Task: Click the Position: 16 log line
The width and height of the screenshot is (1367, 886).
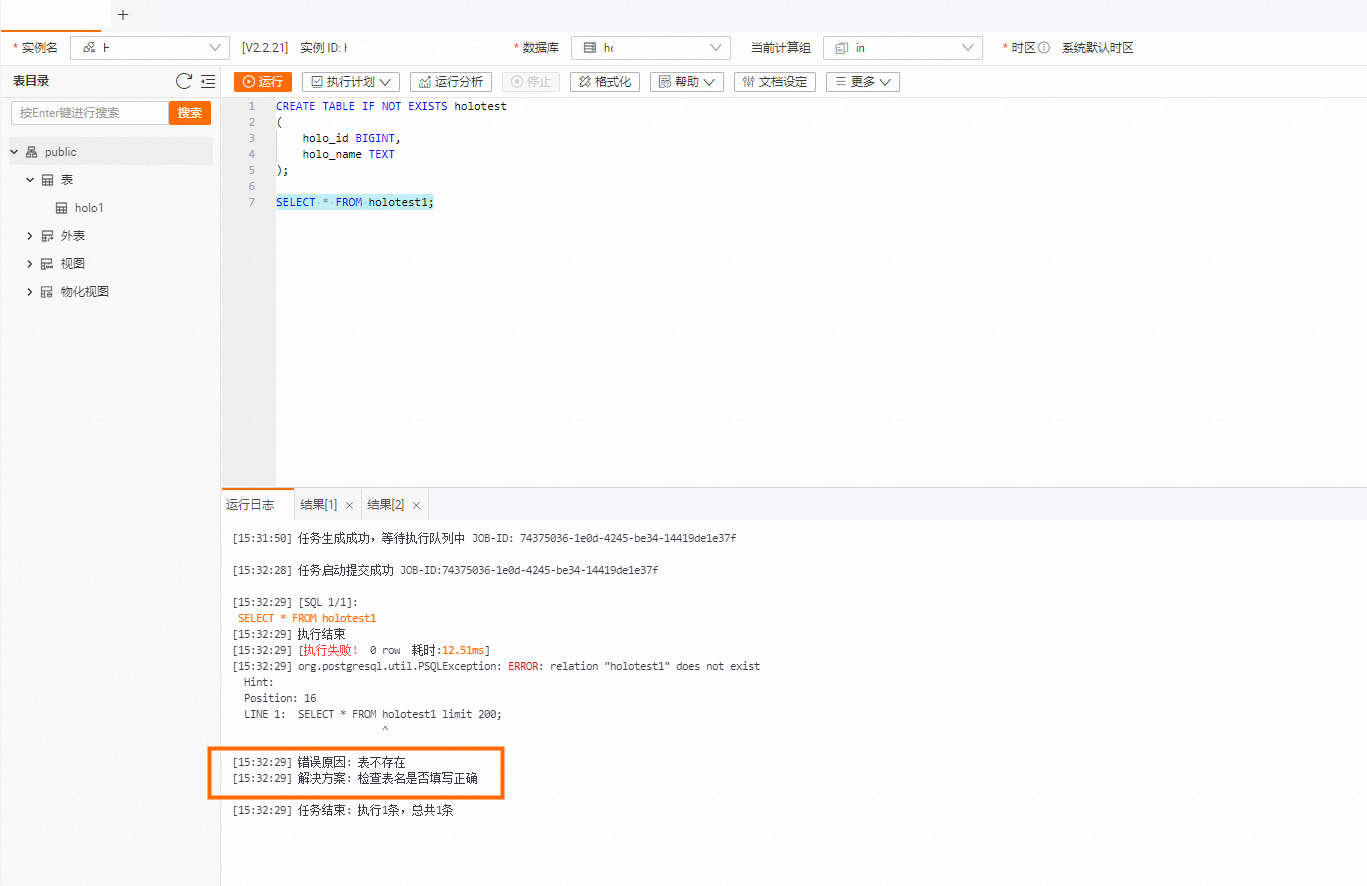Action: coord(280,698)
